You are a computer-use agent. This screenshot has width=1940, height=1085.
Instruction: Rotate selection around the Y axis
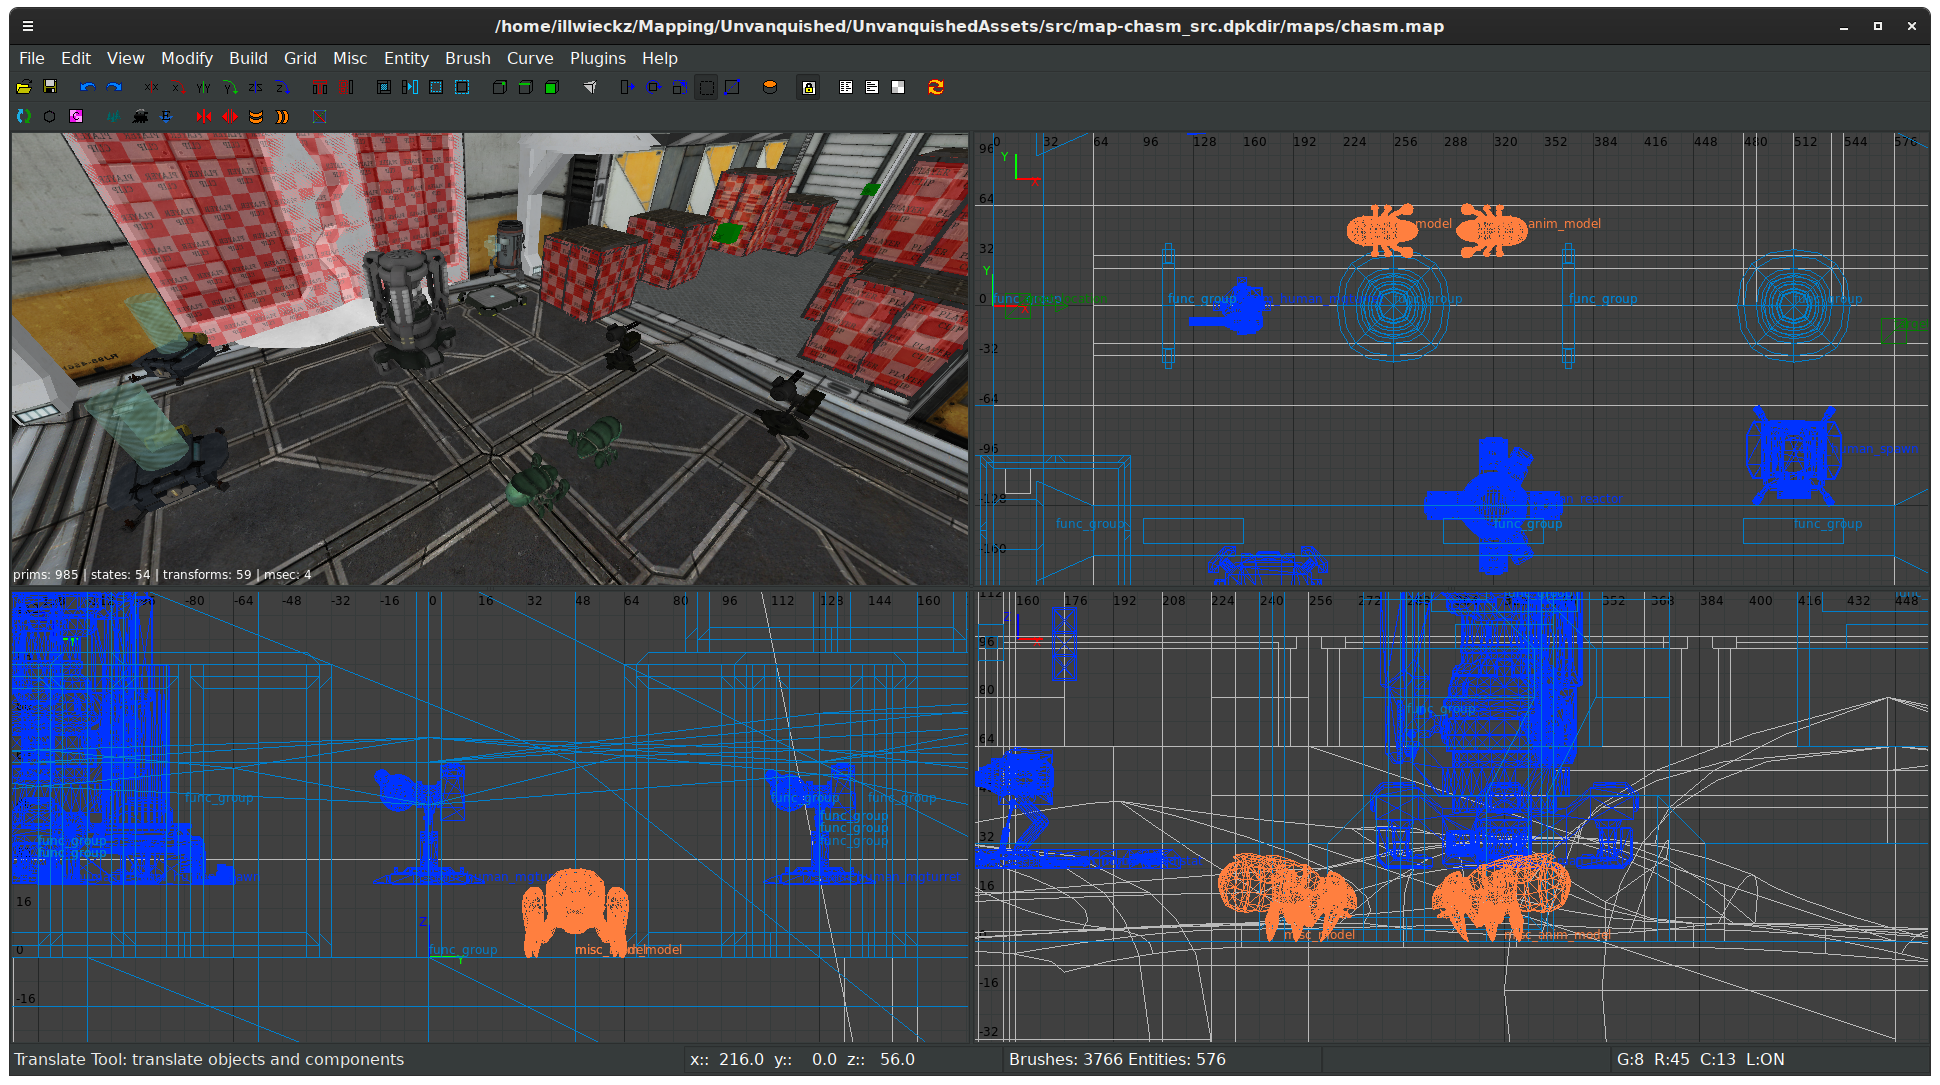pyautogui.click(x=230, y=87)
